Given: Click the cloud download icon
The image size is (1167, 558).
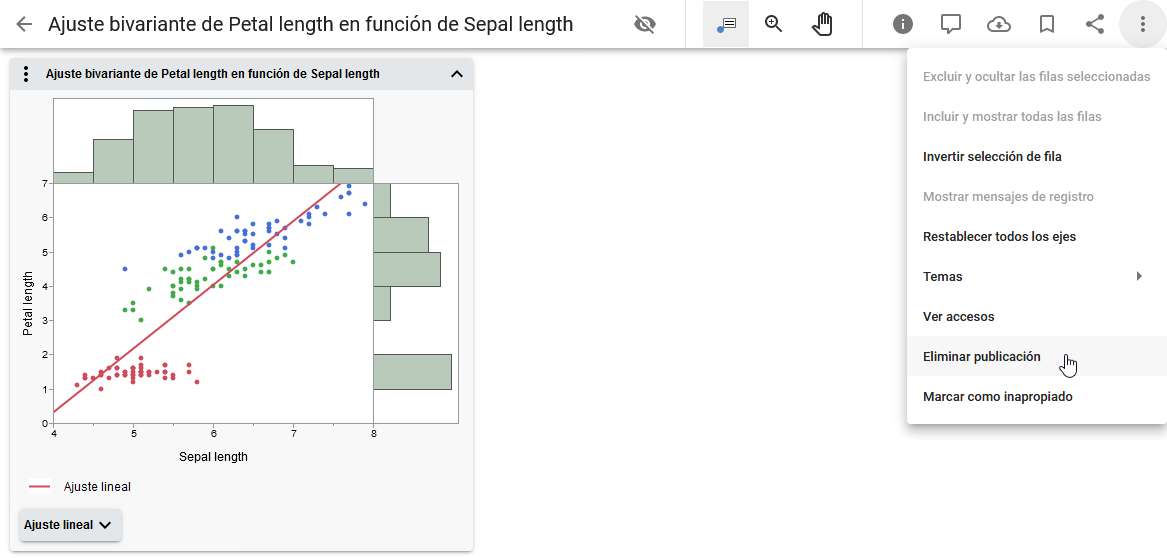Looking at the screenshot, I should point(999,24).
